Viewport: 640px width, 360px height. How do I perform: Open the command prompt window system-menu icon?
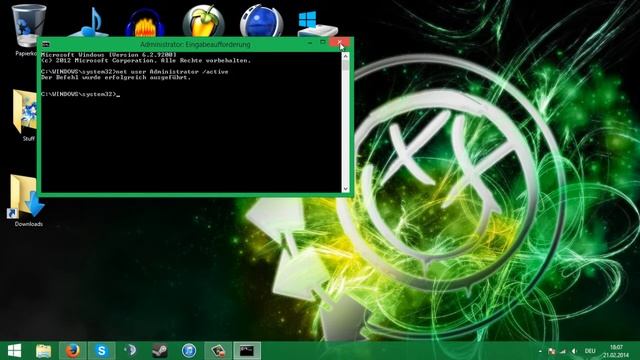click(46, 44)
